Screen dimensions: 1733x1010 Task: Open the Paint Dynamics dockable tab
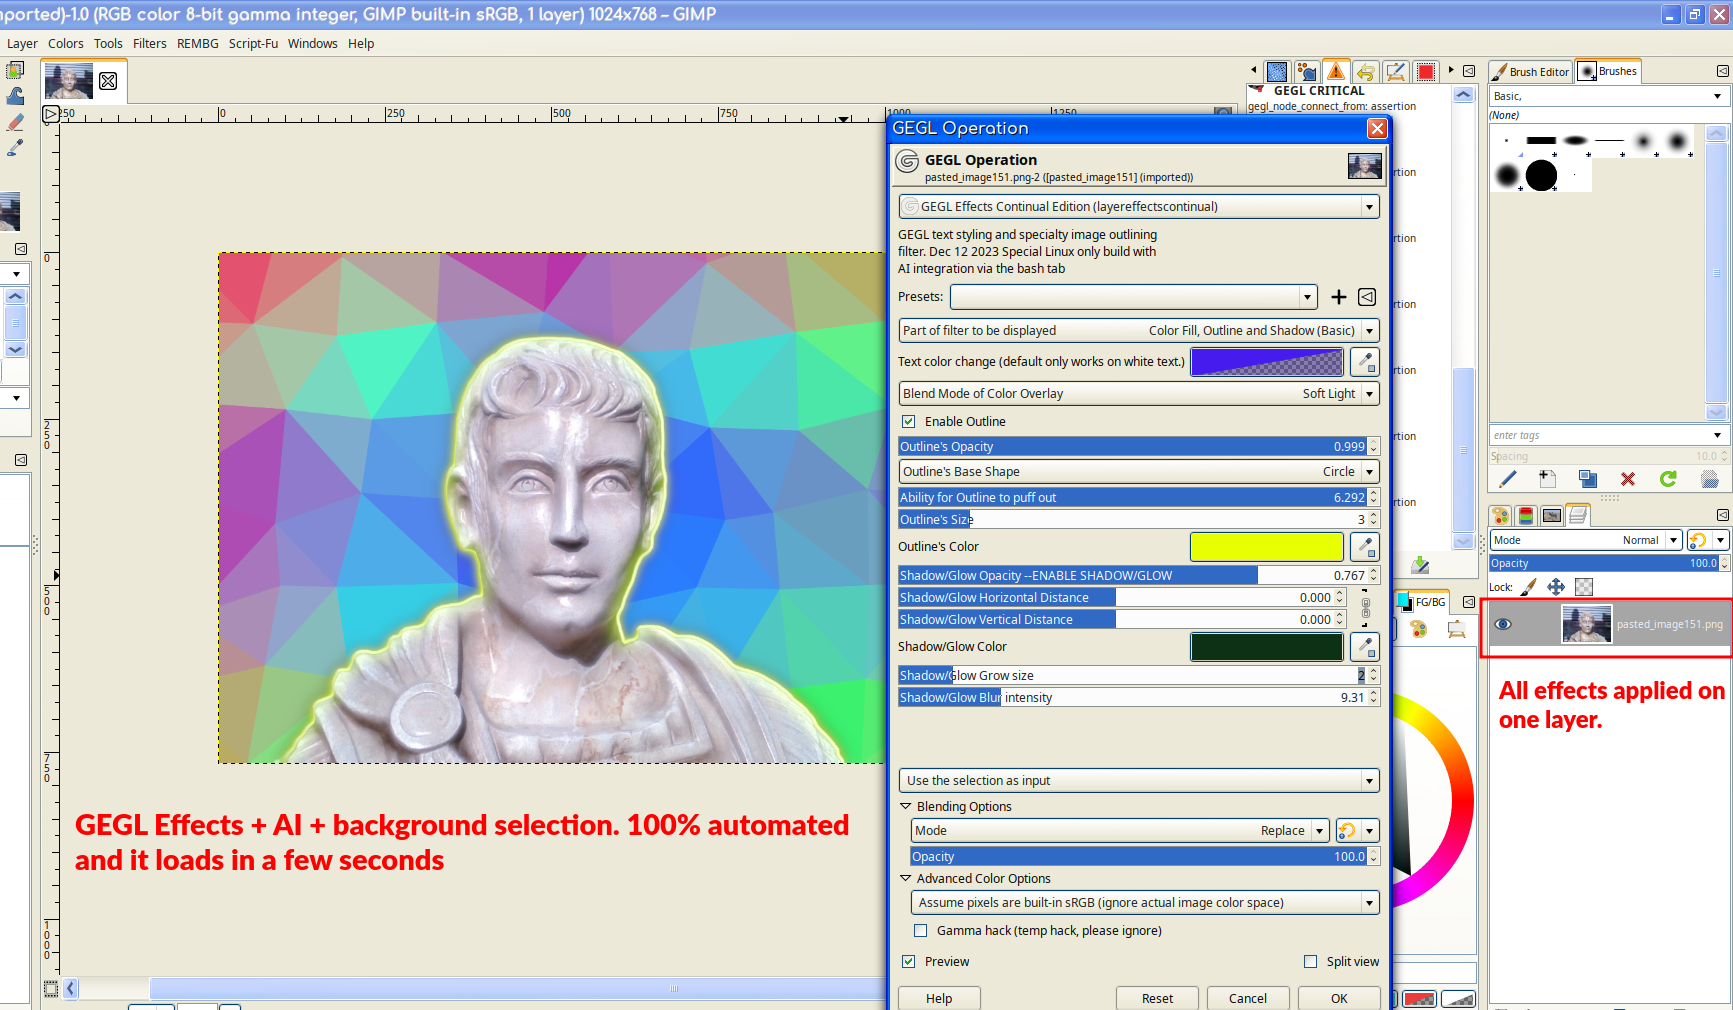(1307, 72)
